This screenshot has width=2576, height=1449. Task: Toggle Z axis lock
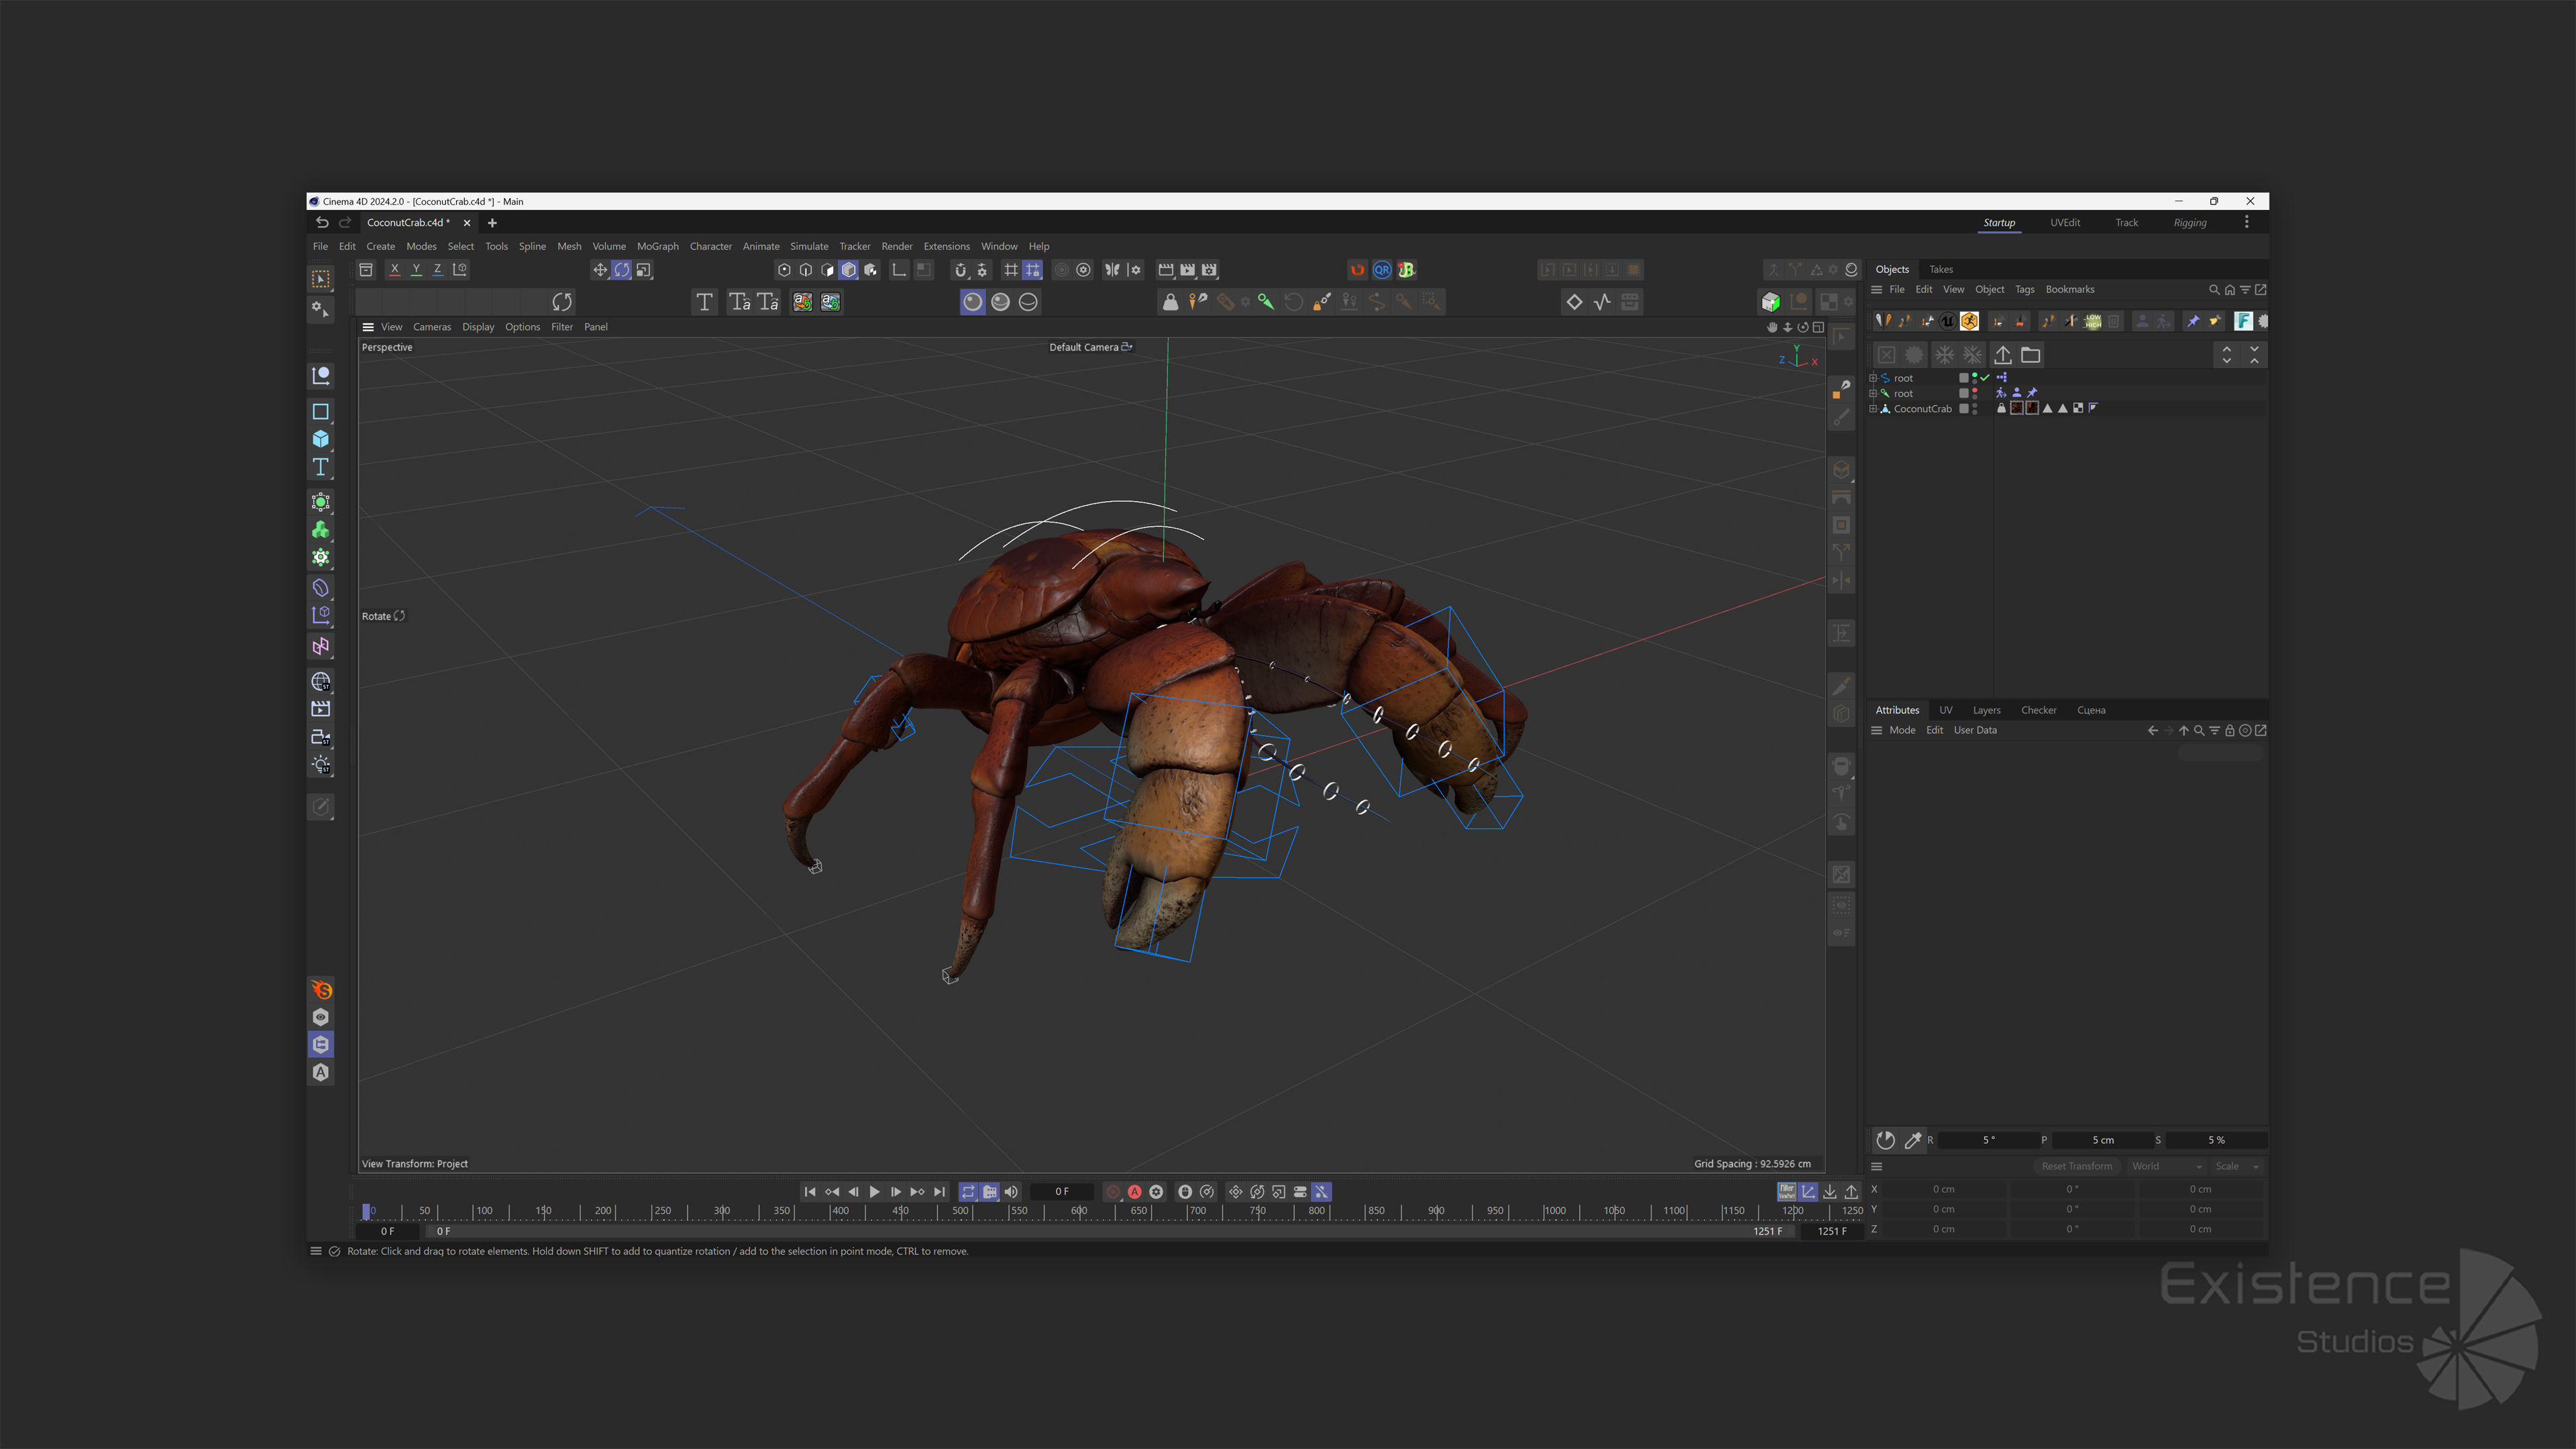437,270
